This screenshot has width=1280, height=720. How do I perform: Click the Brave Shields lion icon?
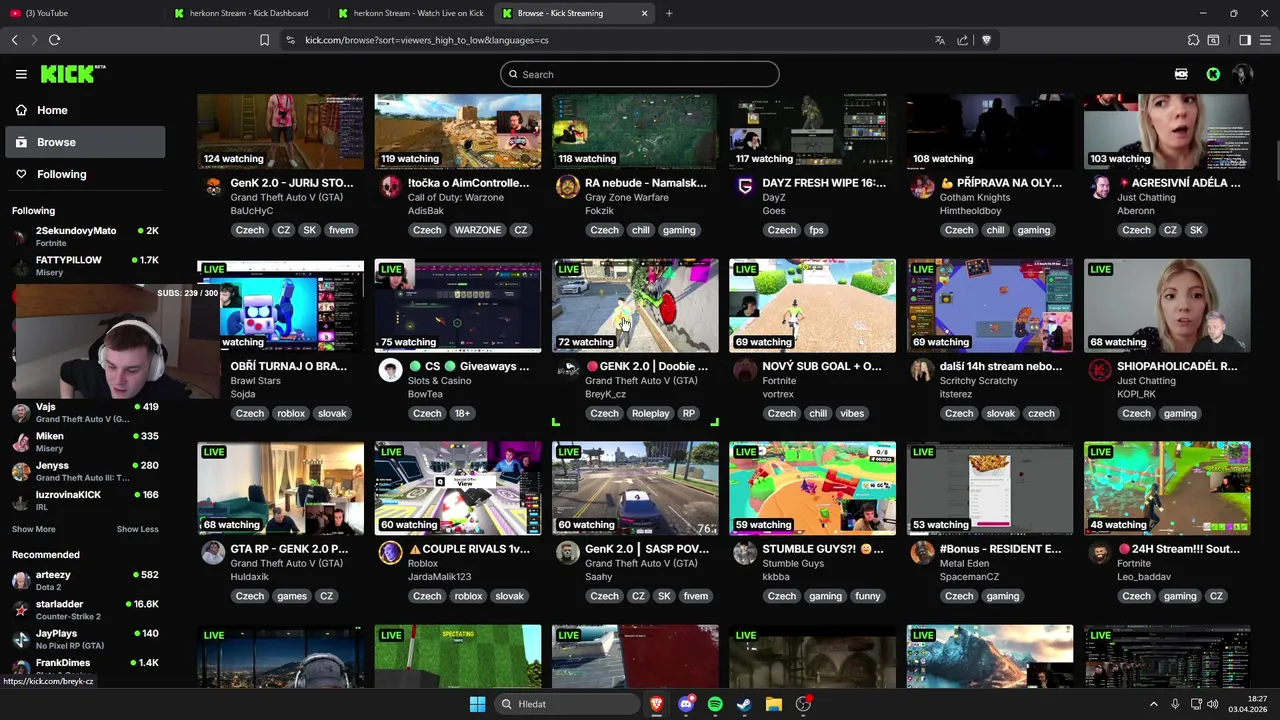click(x=986, y=40)
